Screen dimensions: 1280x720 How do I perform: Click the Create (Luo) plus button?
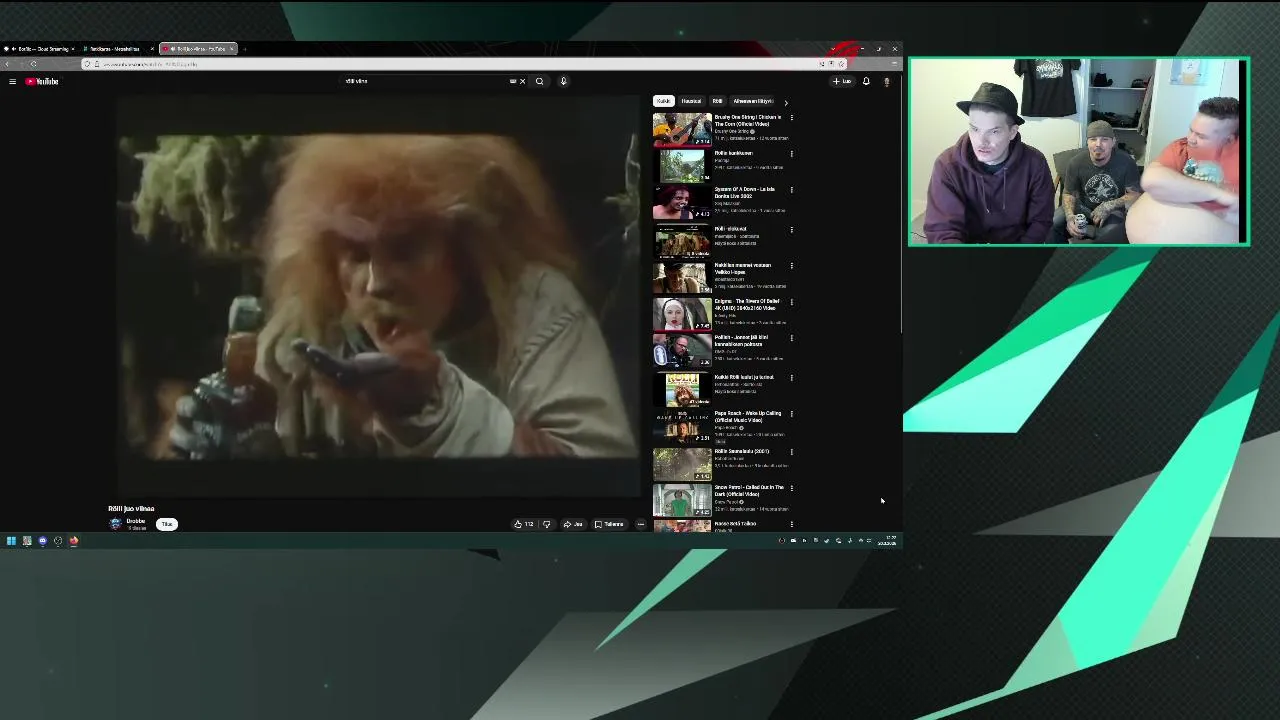[842, 81]
